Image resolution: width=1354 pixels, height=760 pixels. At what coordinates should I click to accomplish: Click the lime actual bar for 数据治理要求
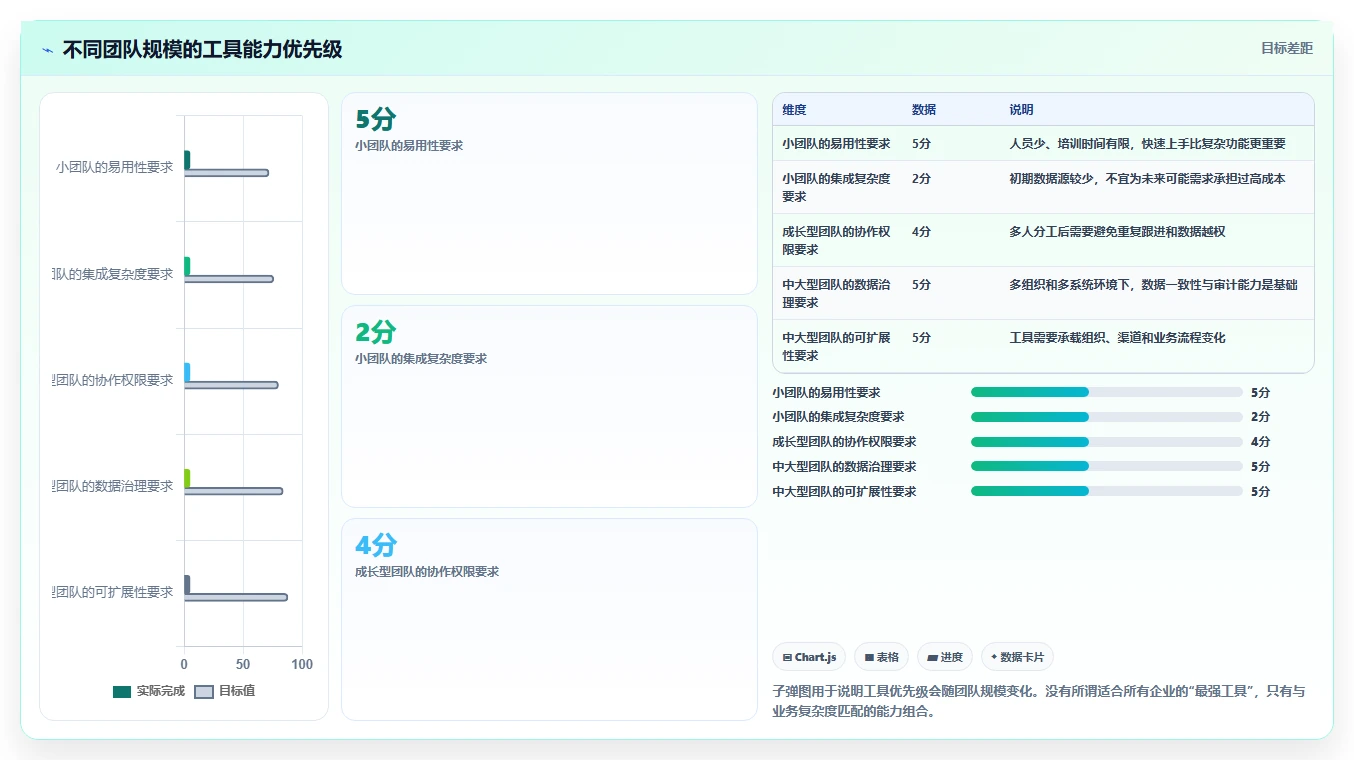(187, 478)
